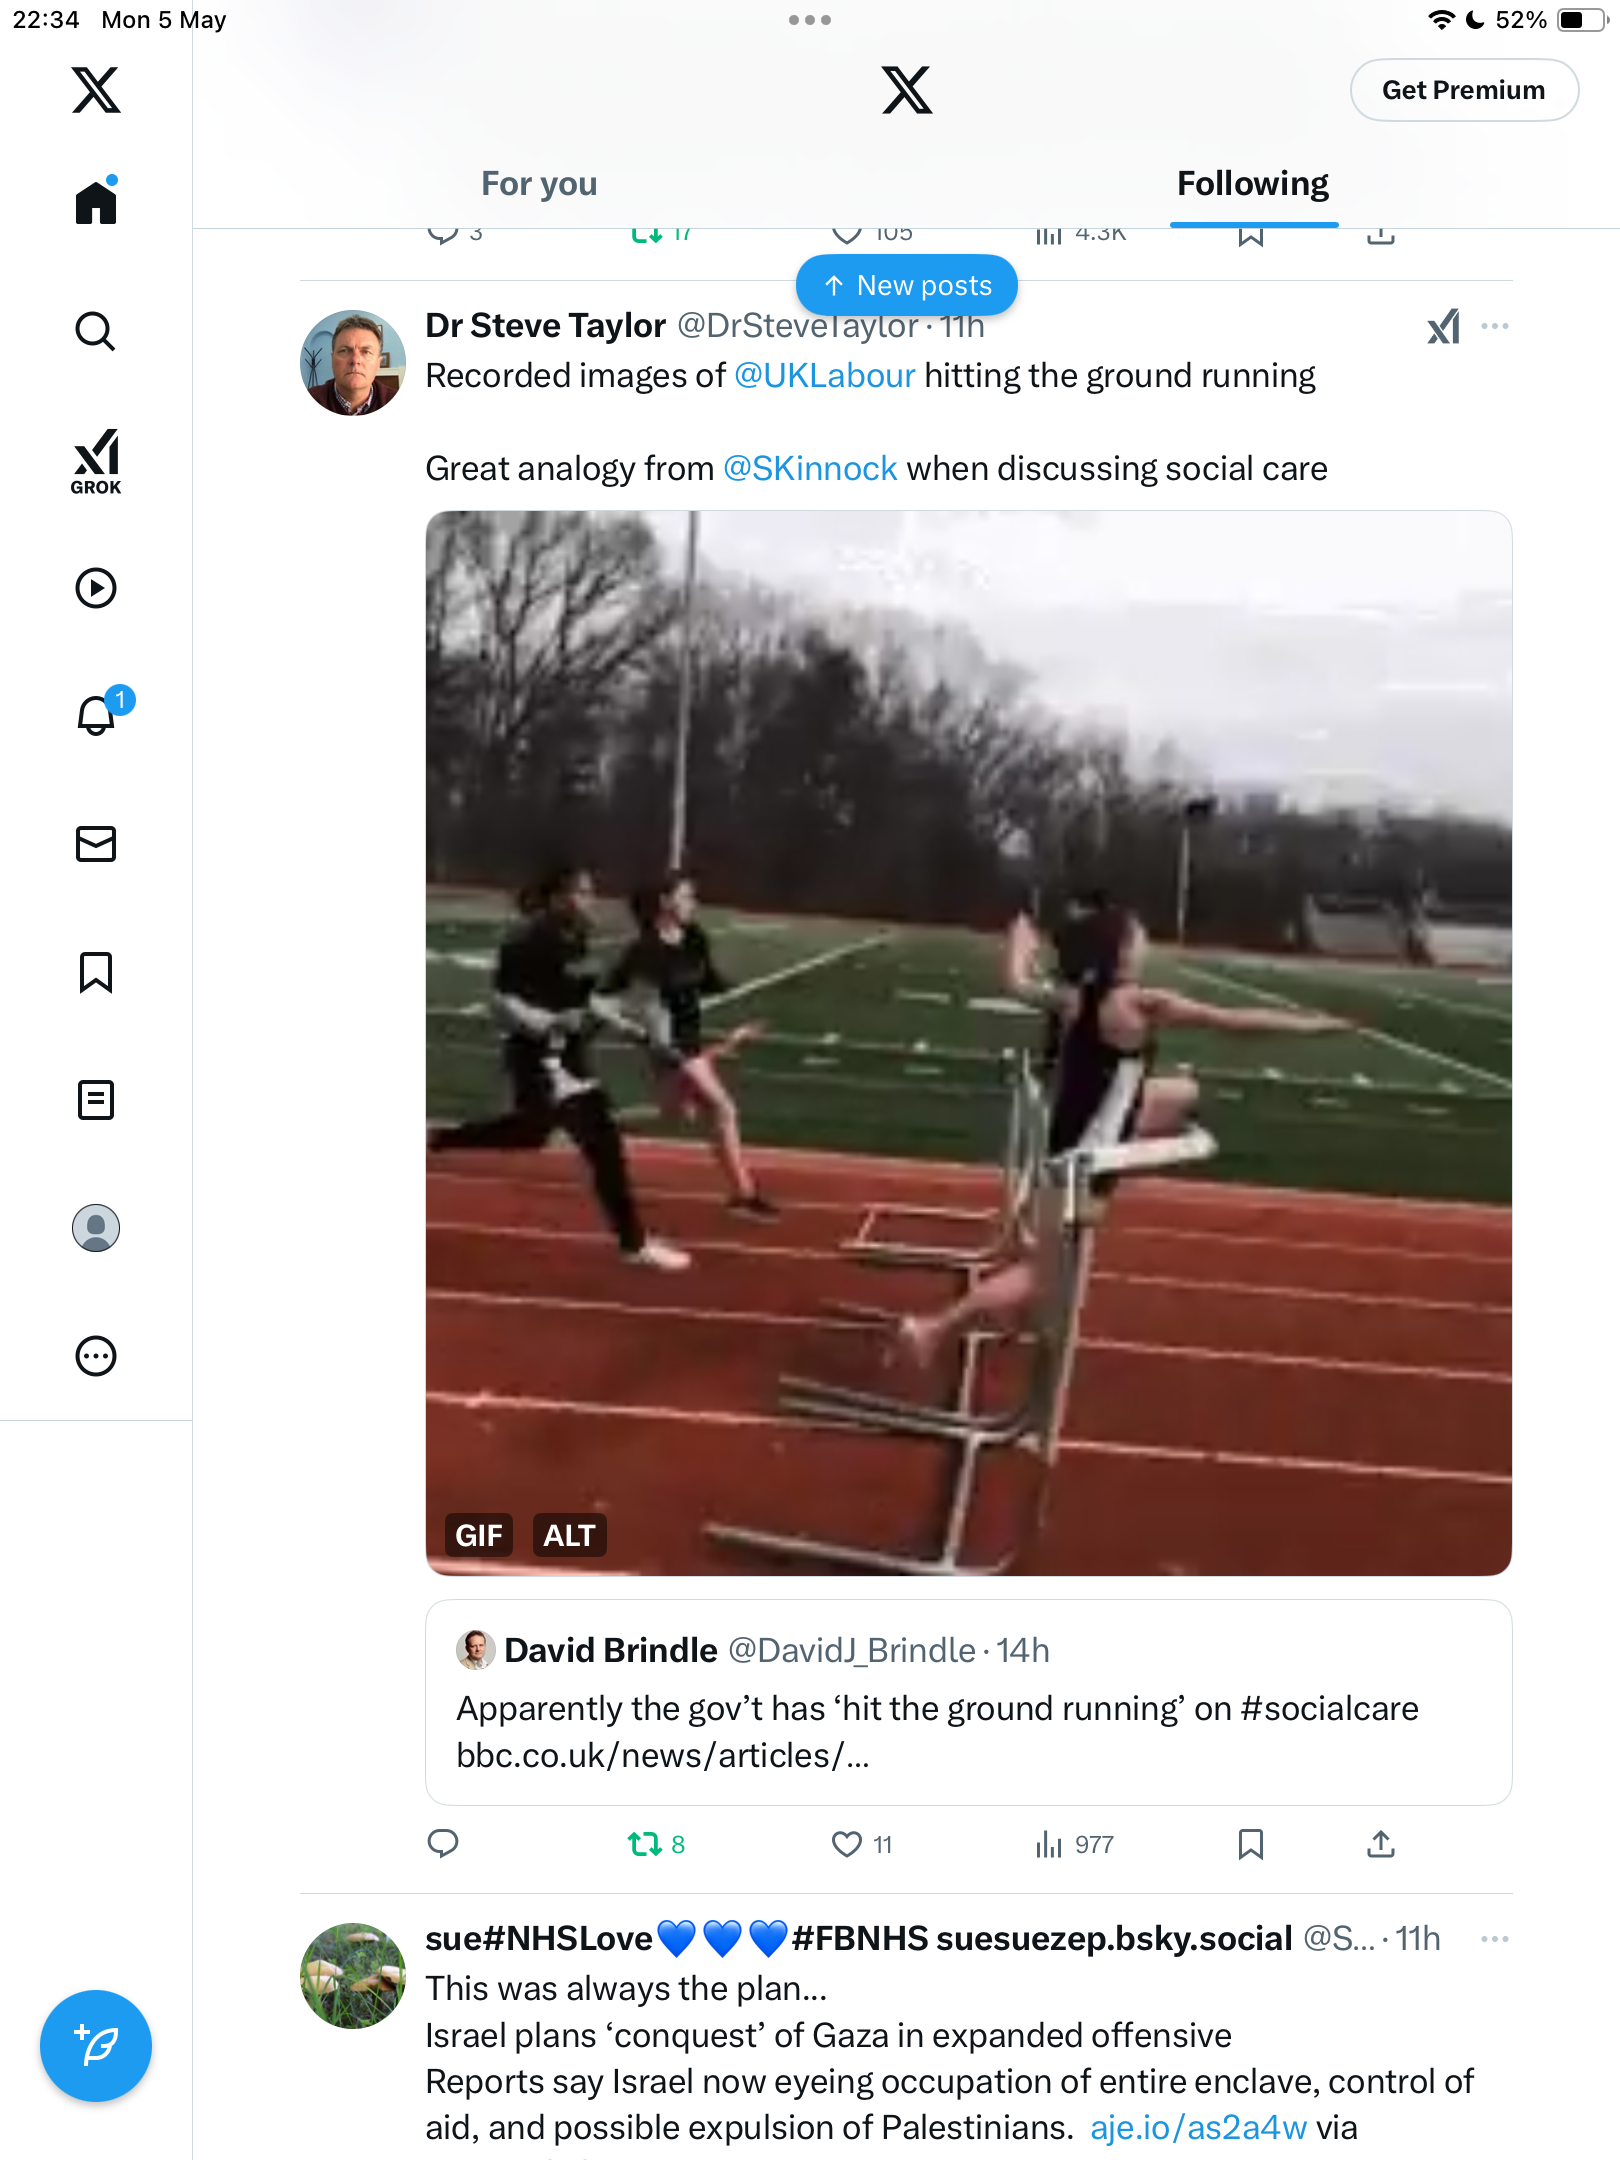1620x2160 pixels.
Task: Expand the More circle menu in sidebar
Action: (96, 1356)
